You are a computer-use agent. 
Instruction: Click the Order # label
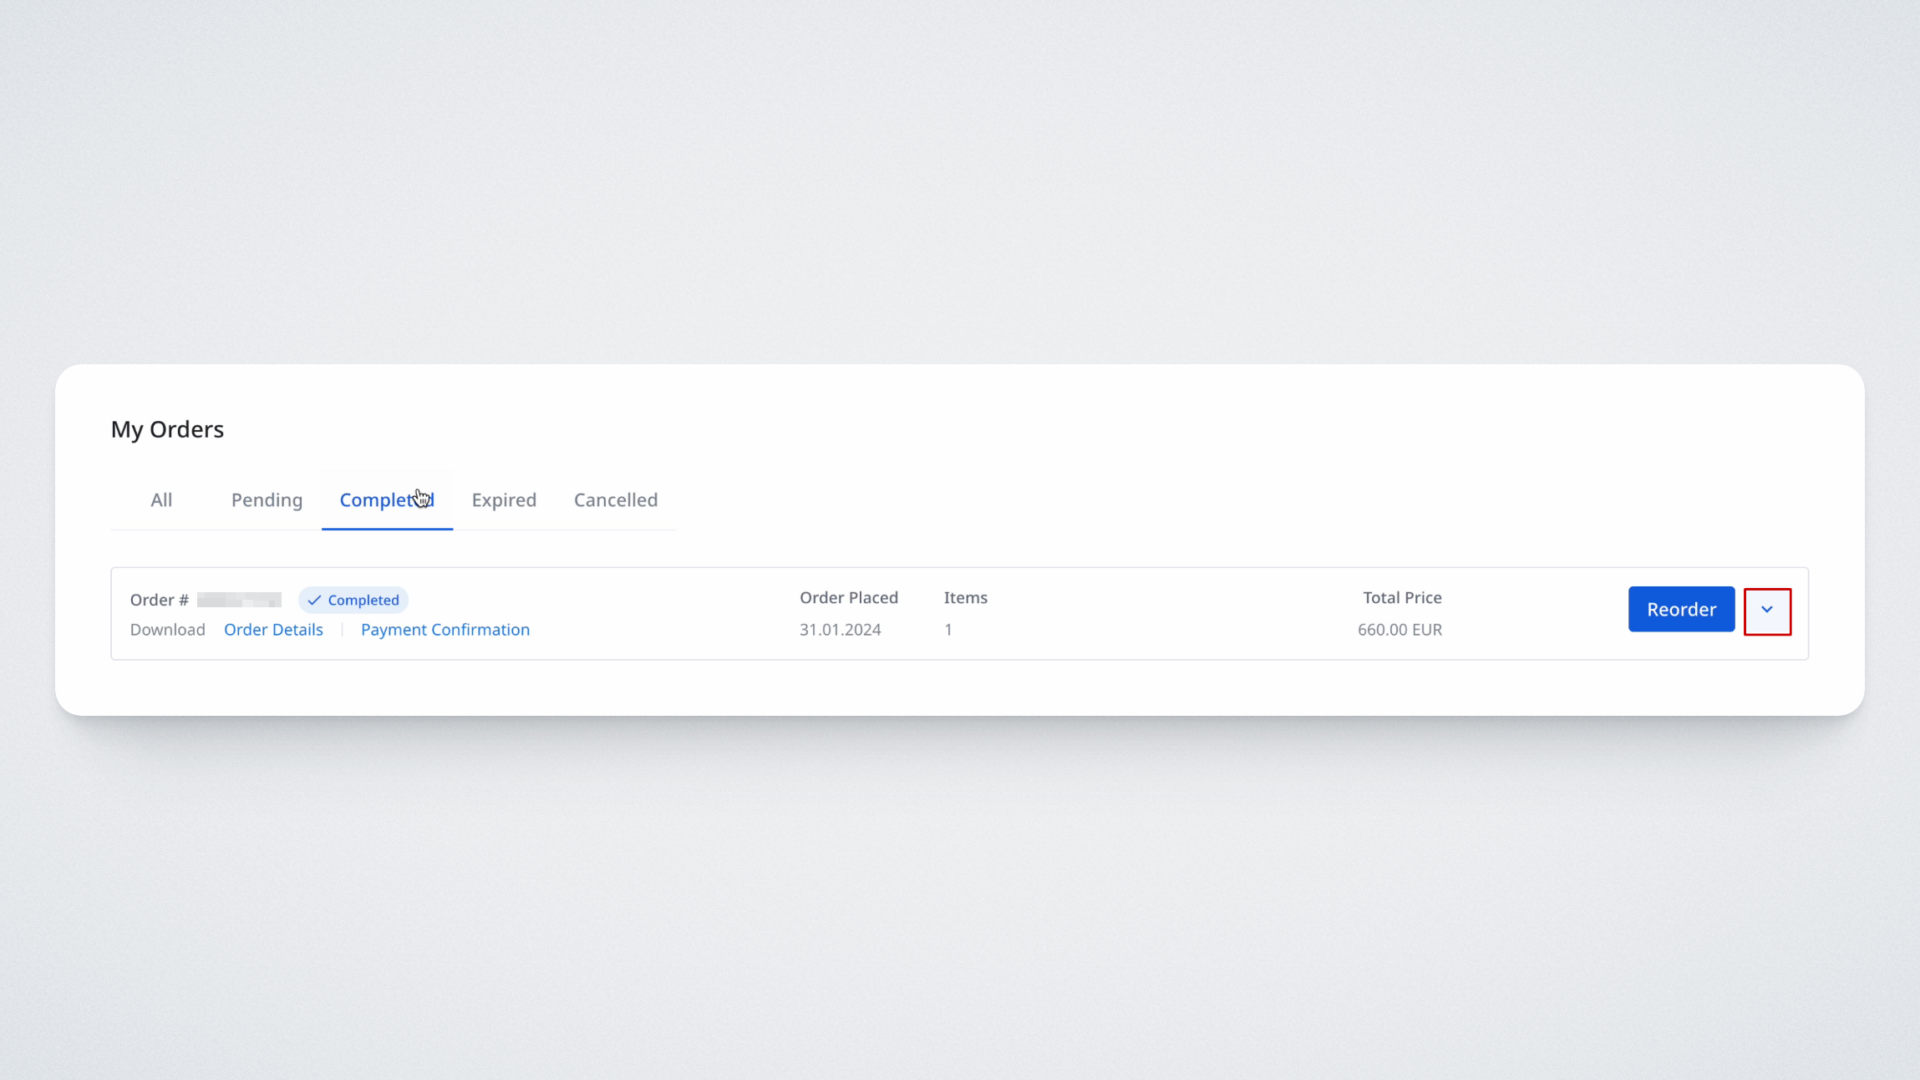(x=159, y=600)
